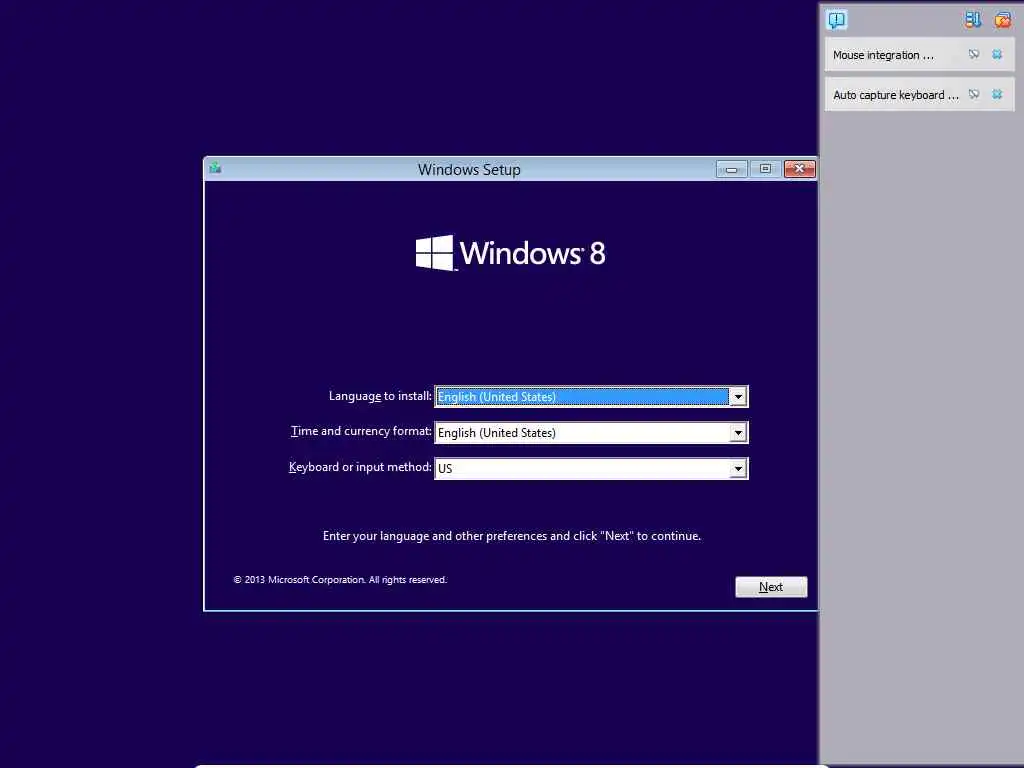
Task: Click the Auto capture keyboard notification text
Action: coord(896,95)
